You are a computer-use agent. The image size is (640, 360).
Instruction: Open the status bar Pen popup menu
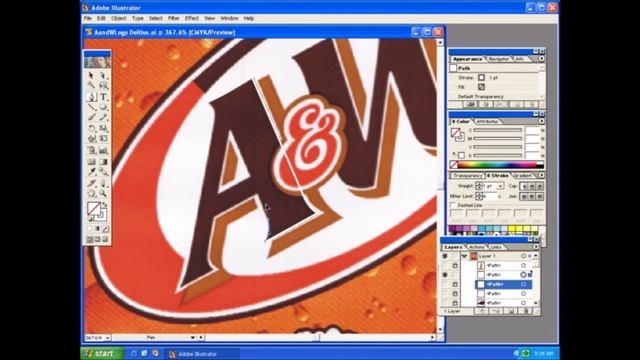193,338
